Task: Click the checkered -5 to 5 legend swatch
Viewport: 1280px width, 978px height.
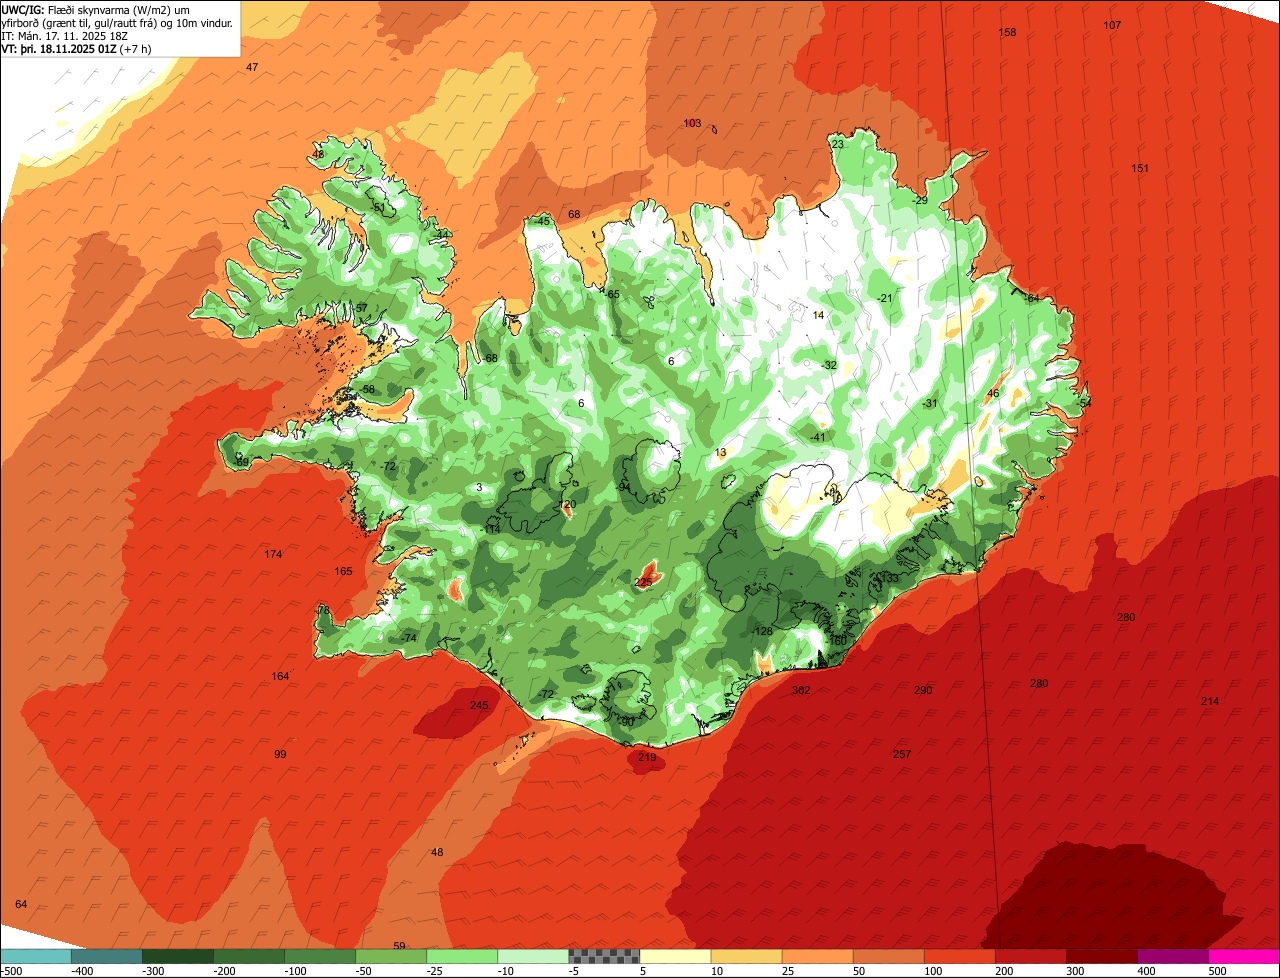Action: [x=604, y=956]
